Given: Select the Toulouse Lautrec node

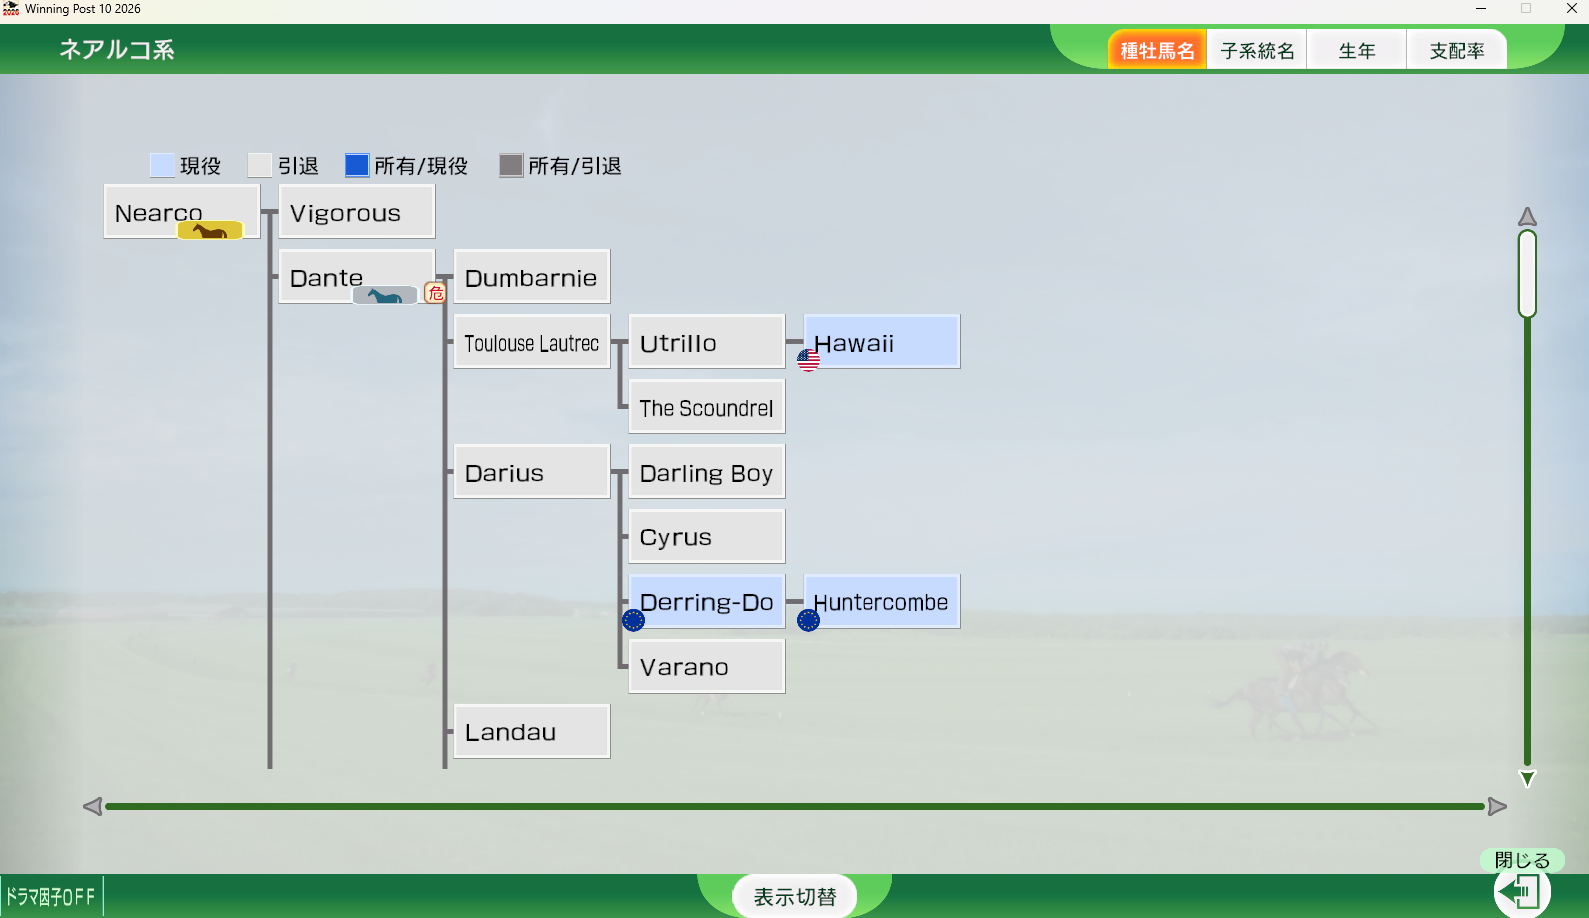Looking at the screenshot, I should click(532, 341).
